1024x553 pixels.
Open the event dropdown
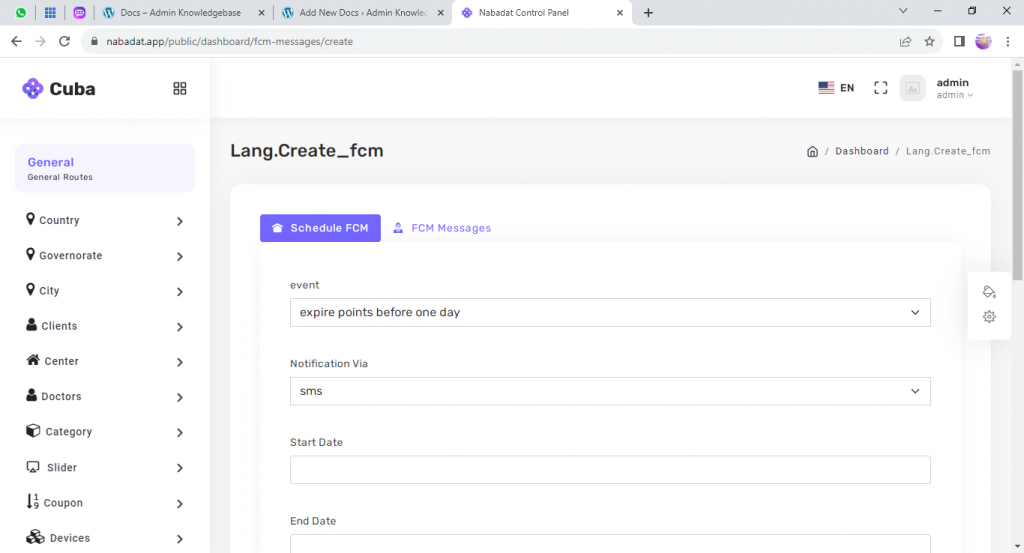pos(610,312)
